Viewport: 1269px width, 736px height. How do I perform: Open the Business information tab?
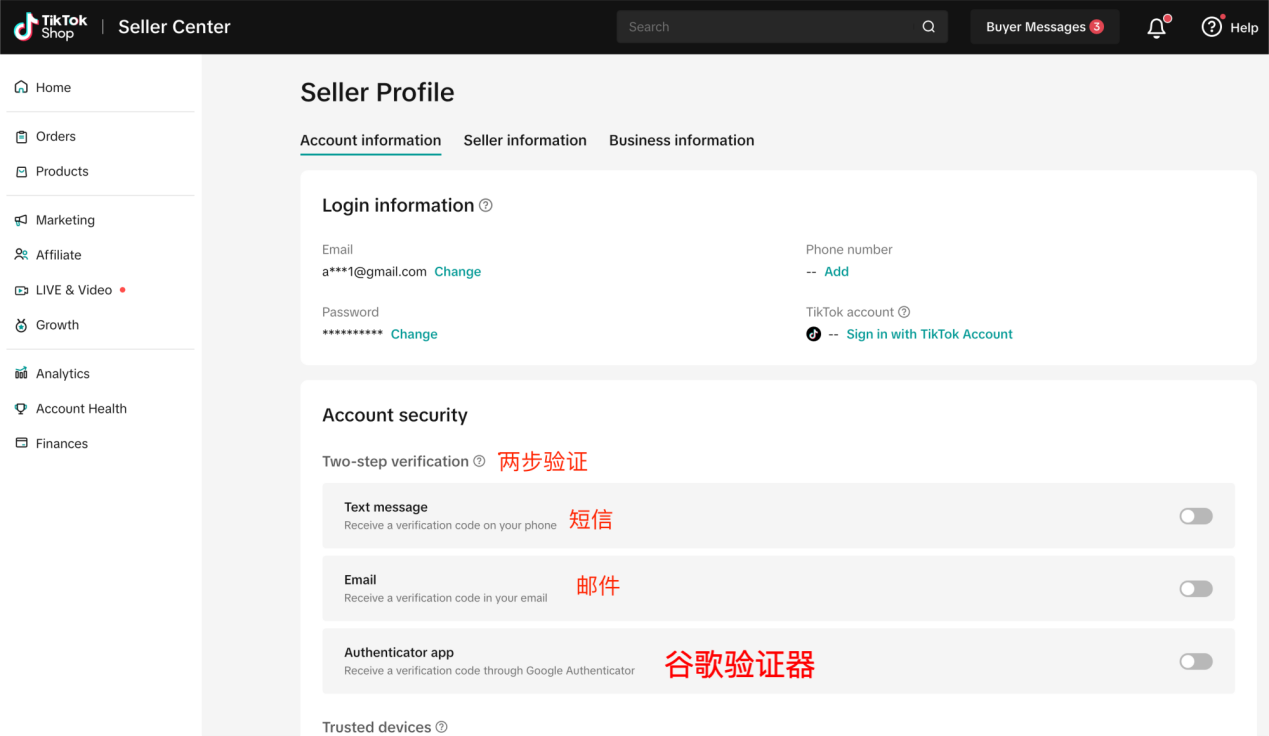coord(681,140)
